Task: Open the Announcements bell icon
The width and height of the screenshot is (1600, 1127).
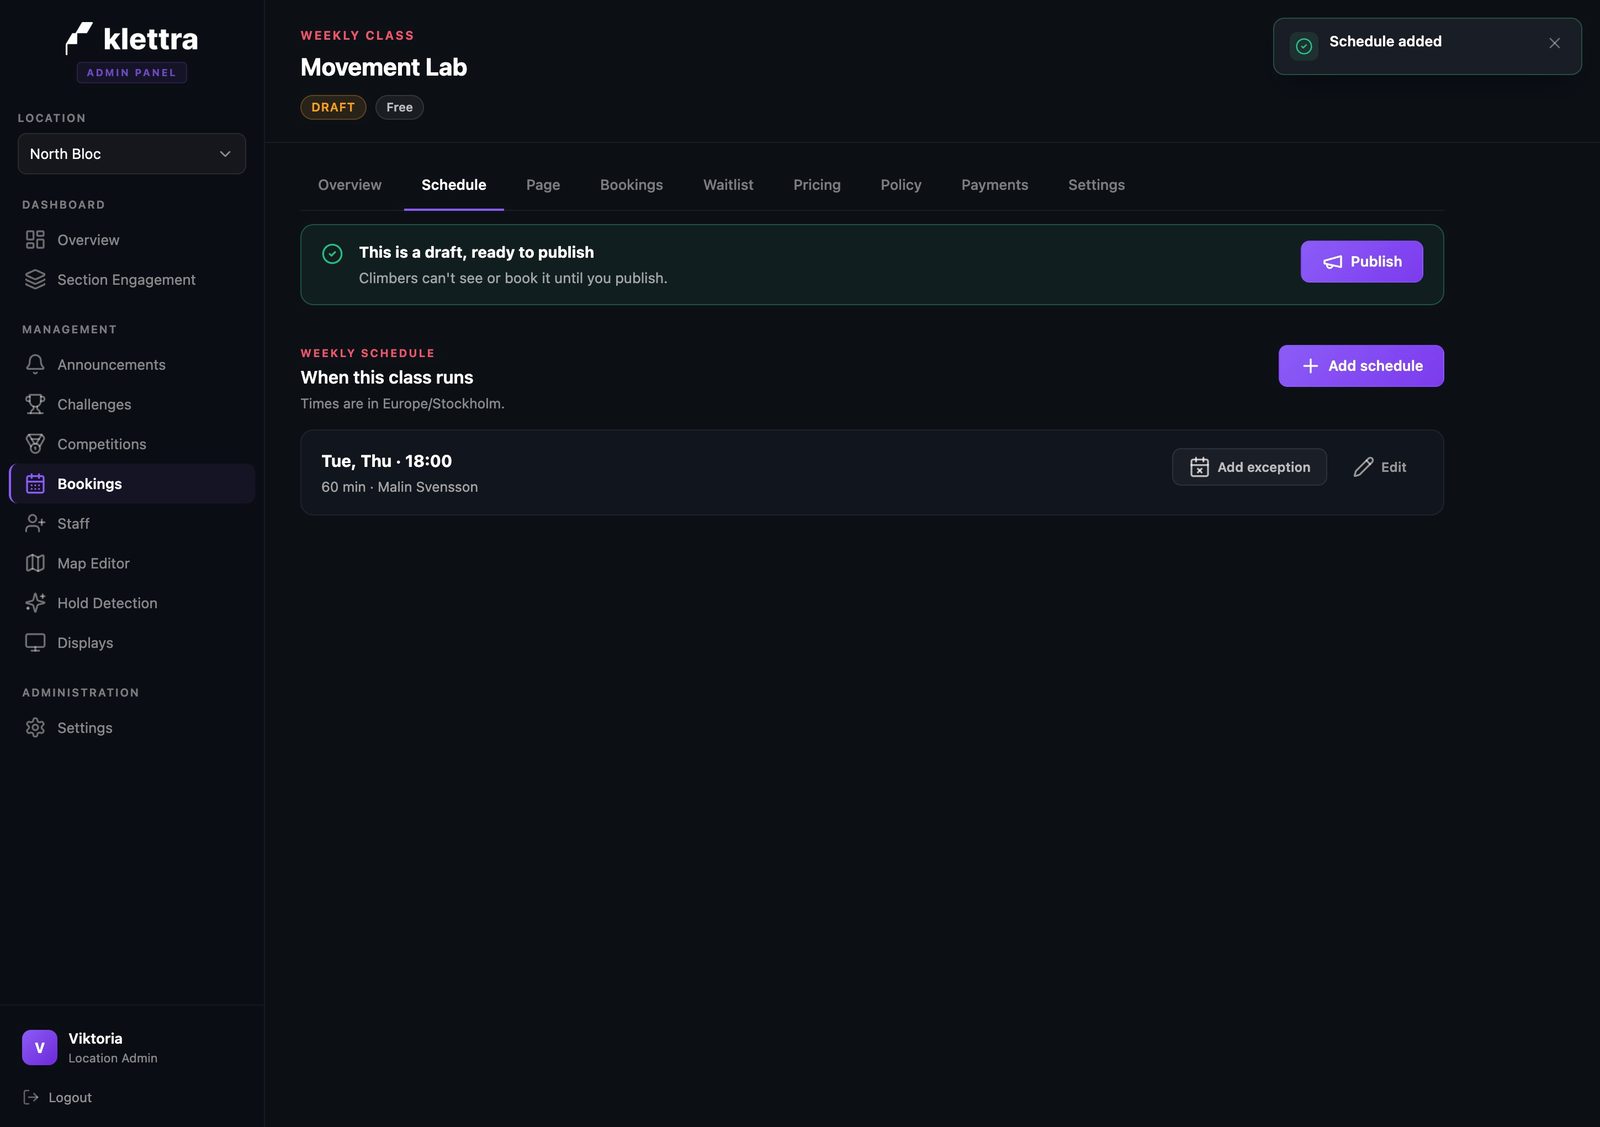Action: tap(35, 364)
